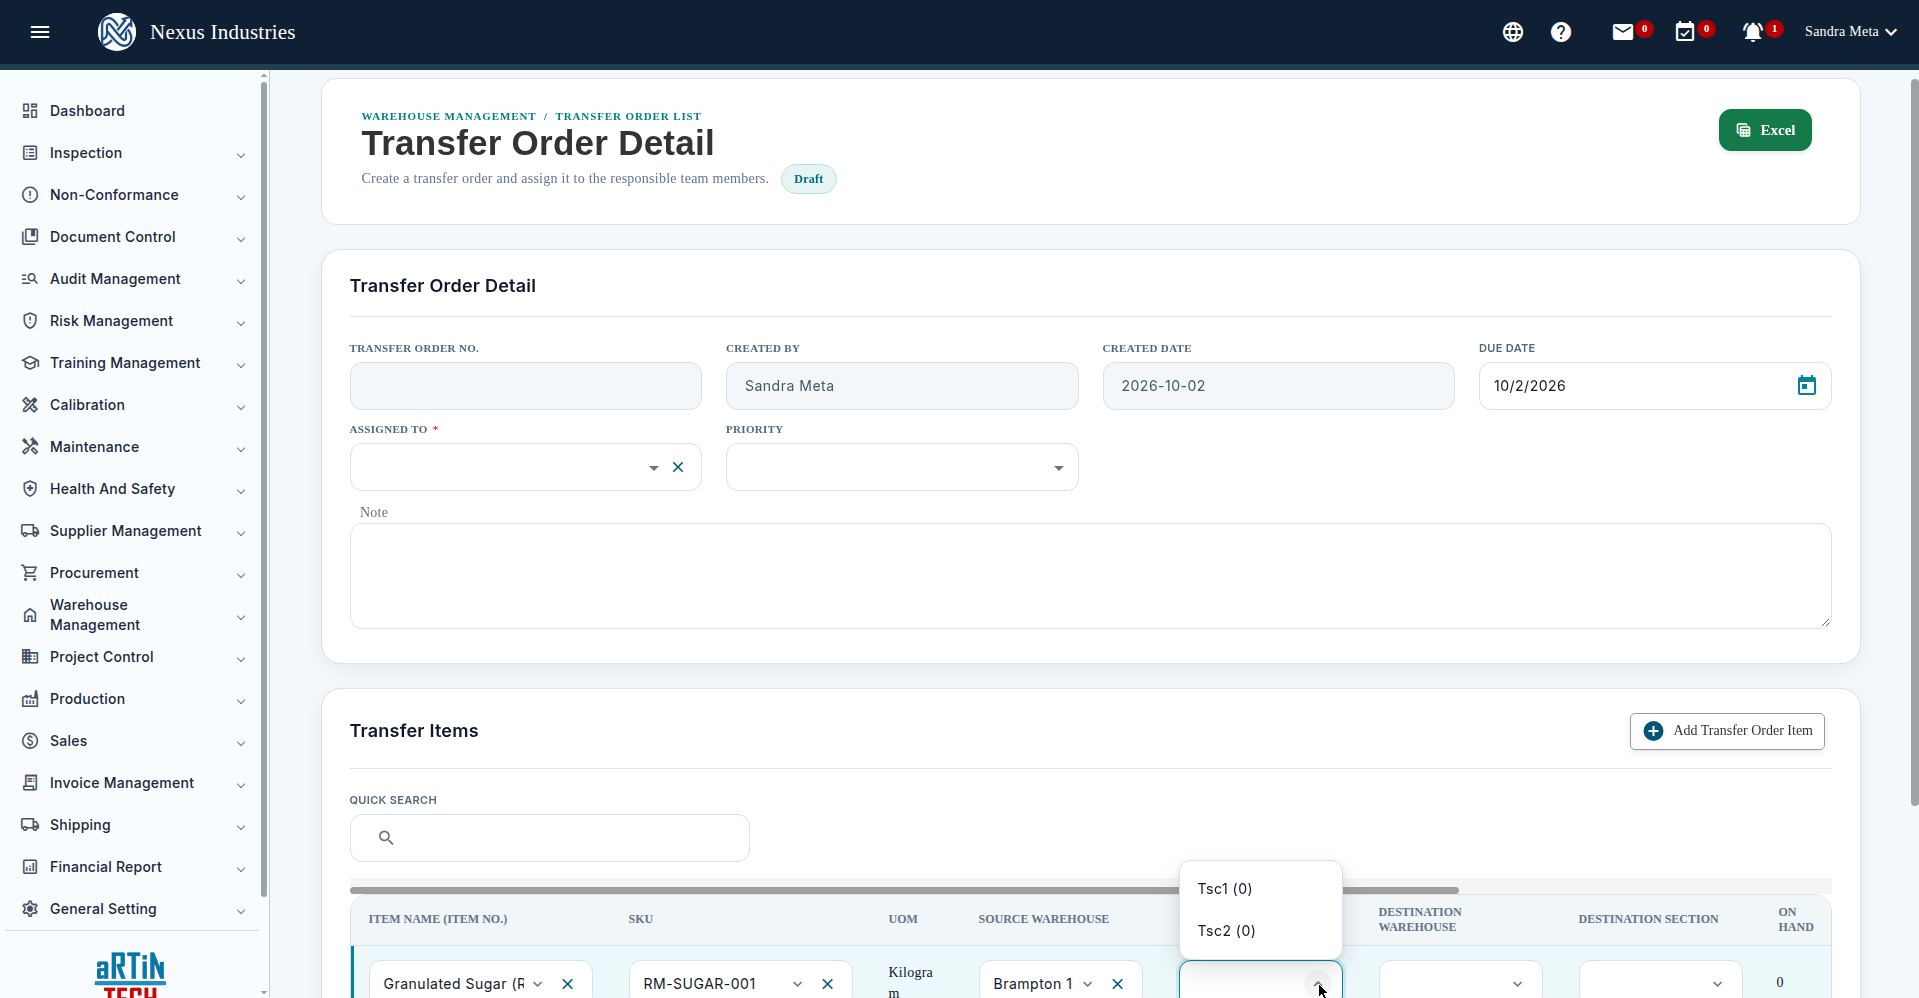
Task: Export with the Excel button
Action: 1765,130
